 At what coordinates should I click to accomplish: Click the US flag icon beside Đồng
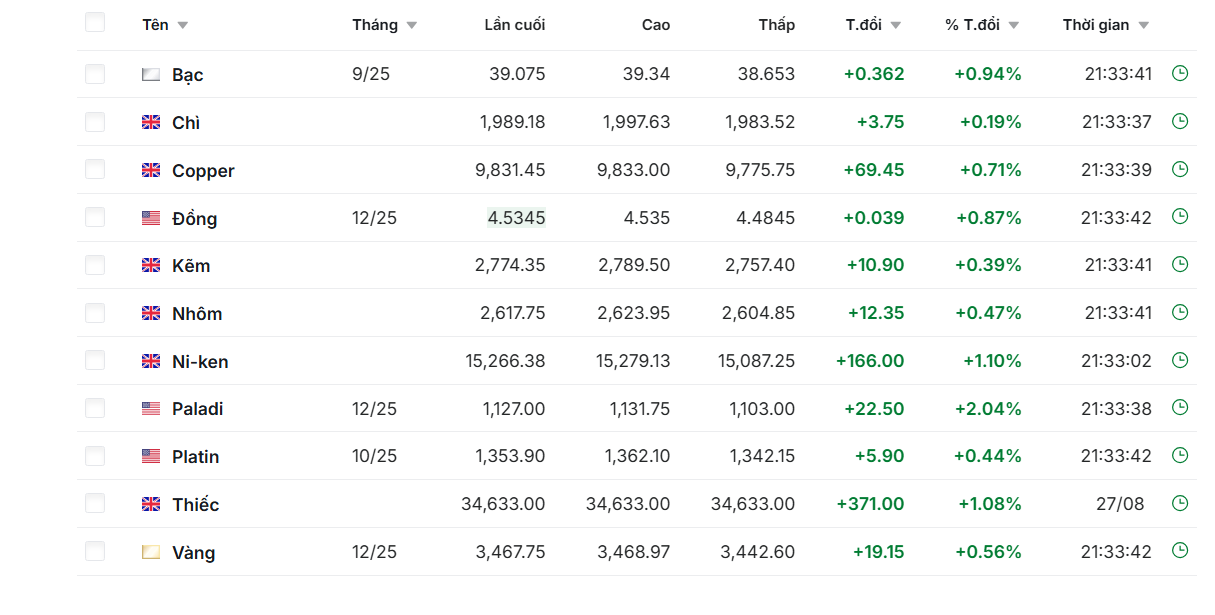pyautogui.click(x=151, y=218)
